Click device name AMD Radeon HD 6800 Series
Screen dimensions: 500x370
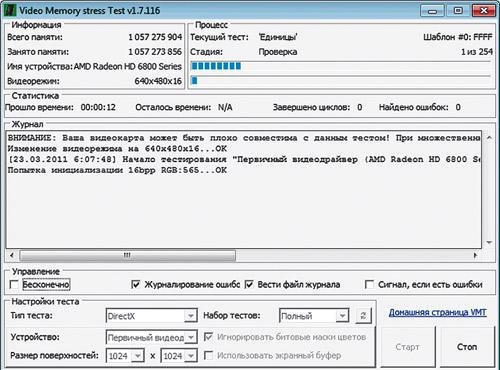click(128, 66)
